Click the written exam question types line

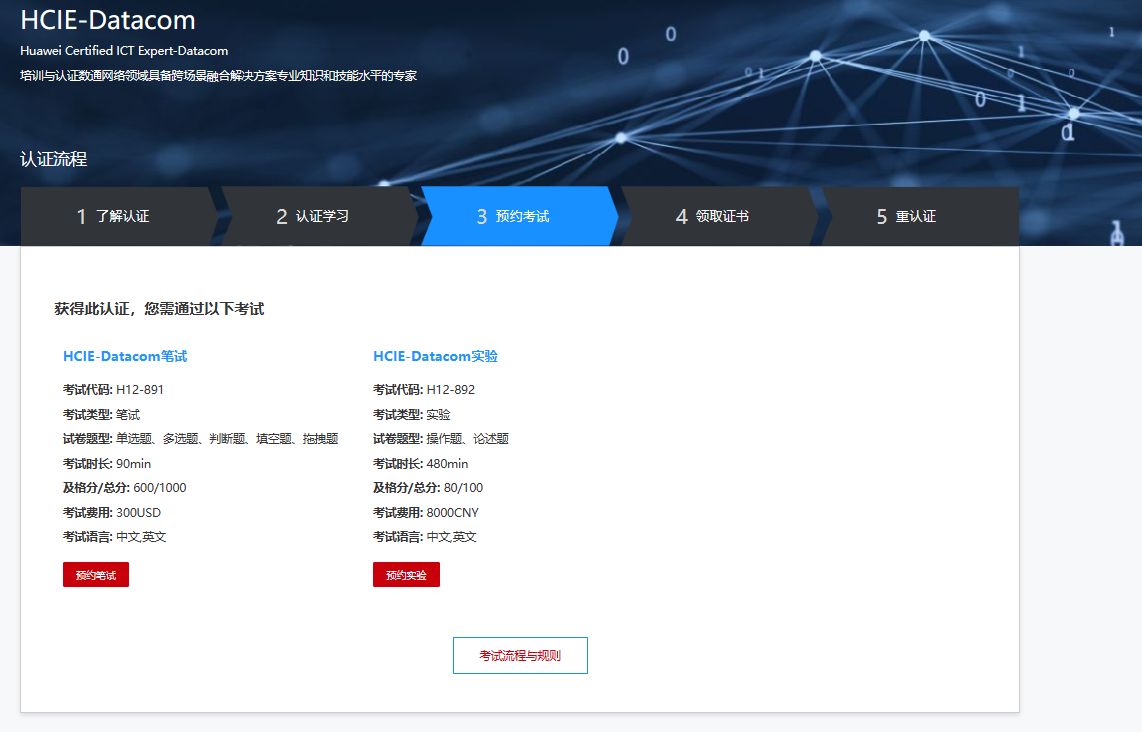(x=200, y=438)
